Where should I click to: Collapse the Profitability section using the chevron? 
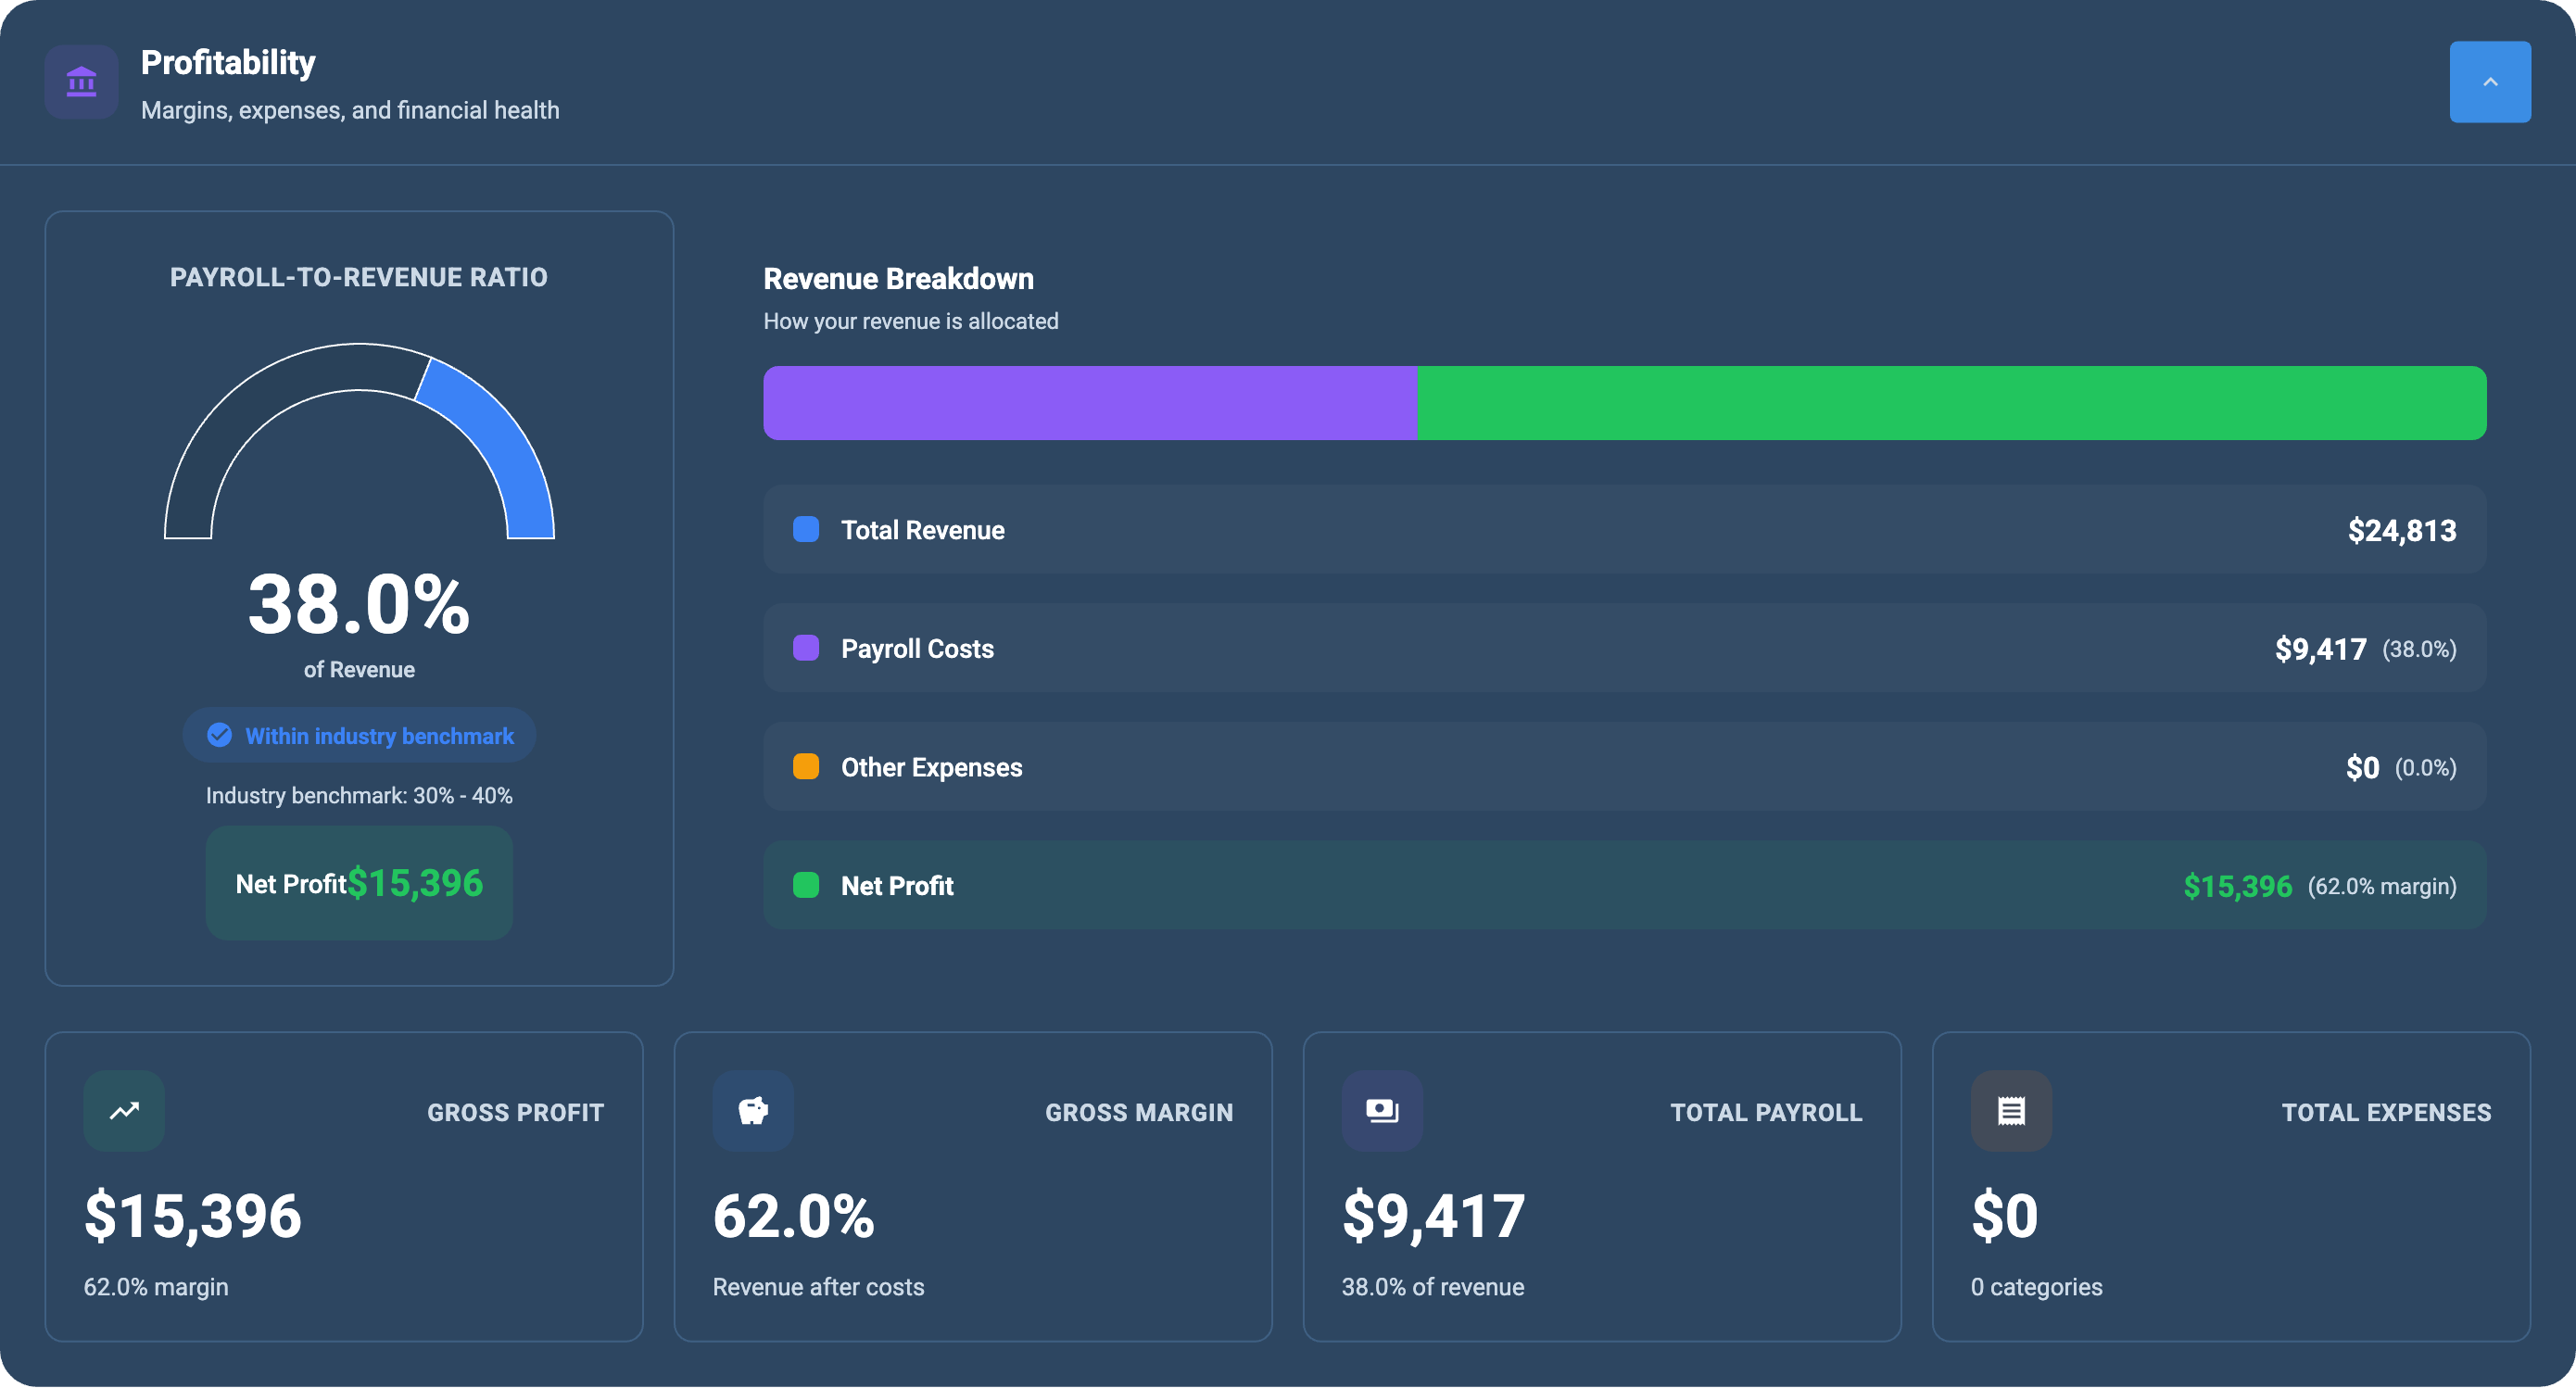click(x=2490, y=81)
